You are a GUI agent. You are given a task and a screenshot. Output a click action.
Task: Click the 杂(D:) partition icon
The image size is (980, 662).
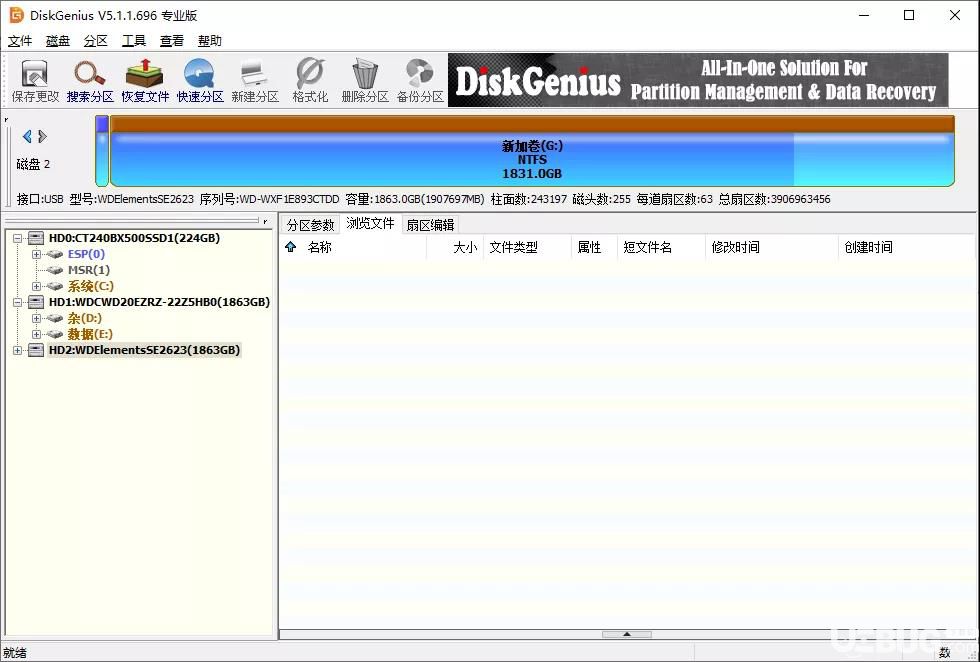pos(55,319)
